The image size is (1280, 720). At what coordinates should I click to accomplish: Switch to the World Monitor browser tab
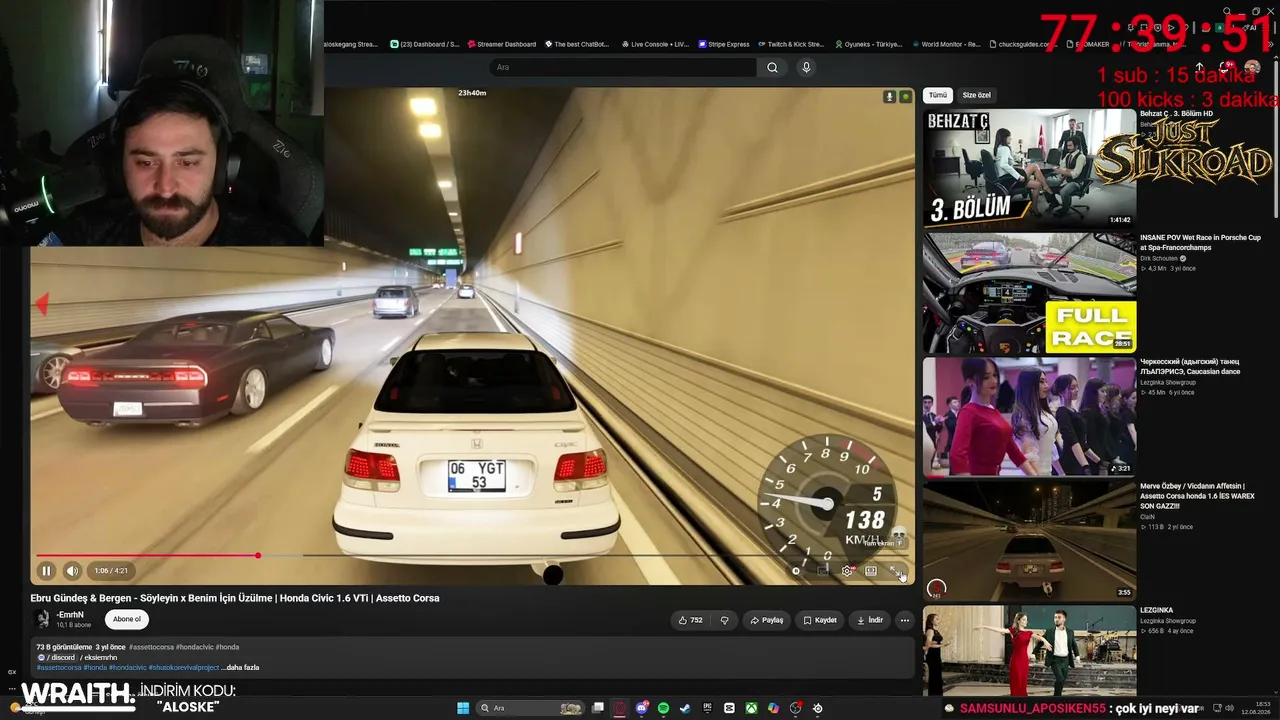945,44
